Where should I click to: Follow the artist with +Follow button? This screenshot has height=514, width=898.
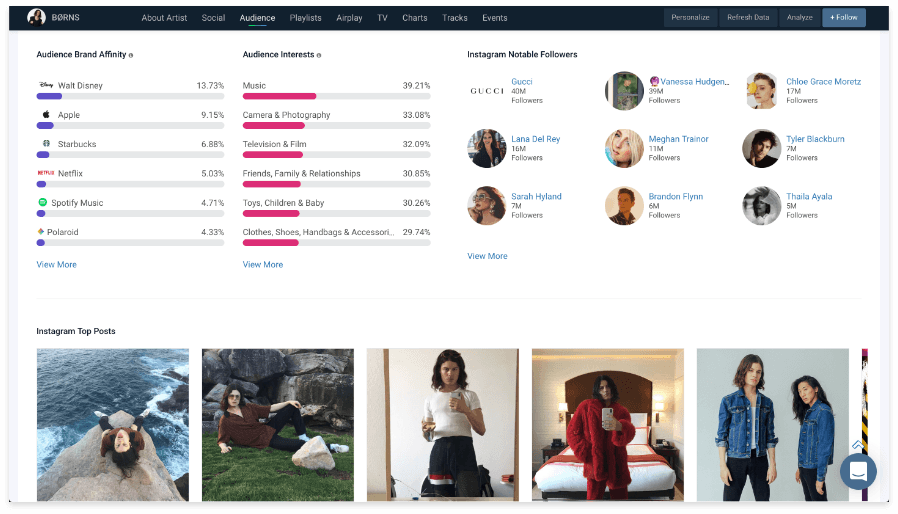point(844,17)
